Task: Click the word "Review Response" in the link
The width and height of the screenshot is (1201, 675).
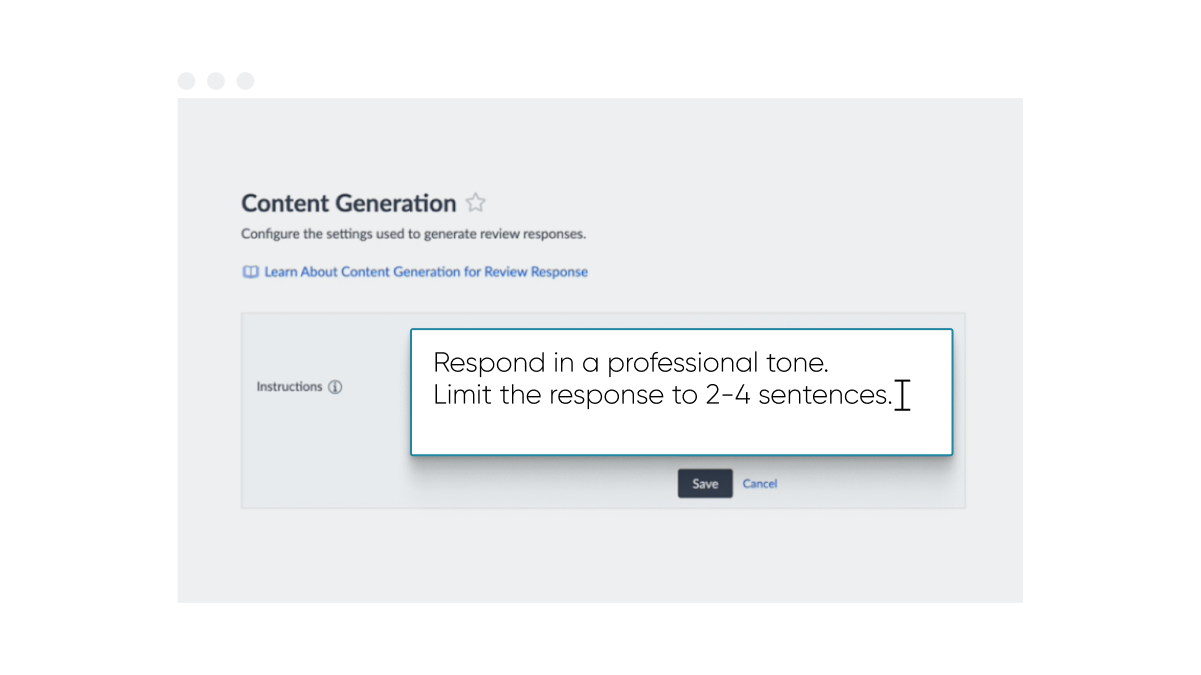Action: point(536,272)
